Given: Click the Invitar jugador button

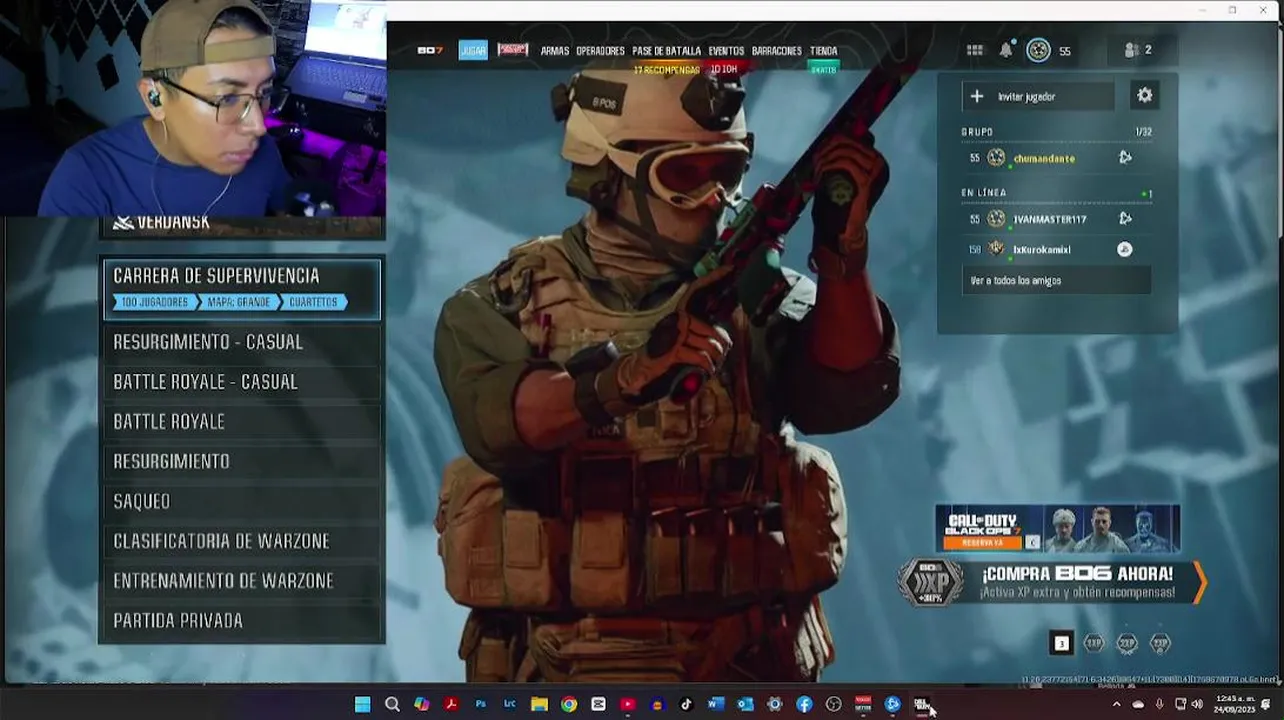Looking at the screenshot, I should click(1039, 96).
